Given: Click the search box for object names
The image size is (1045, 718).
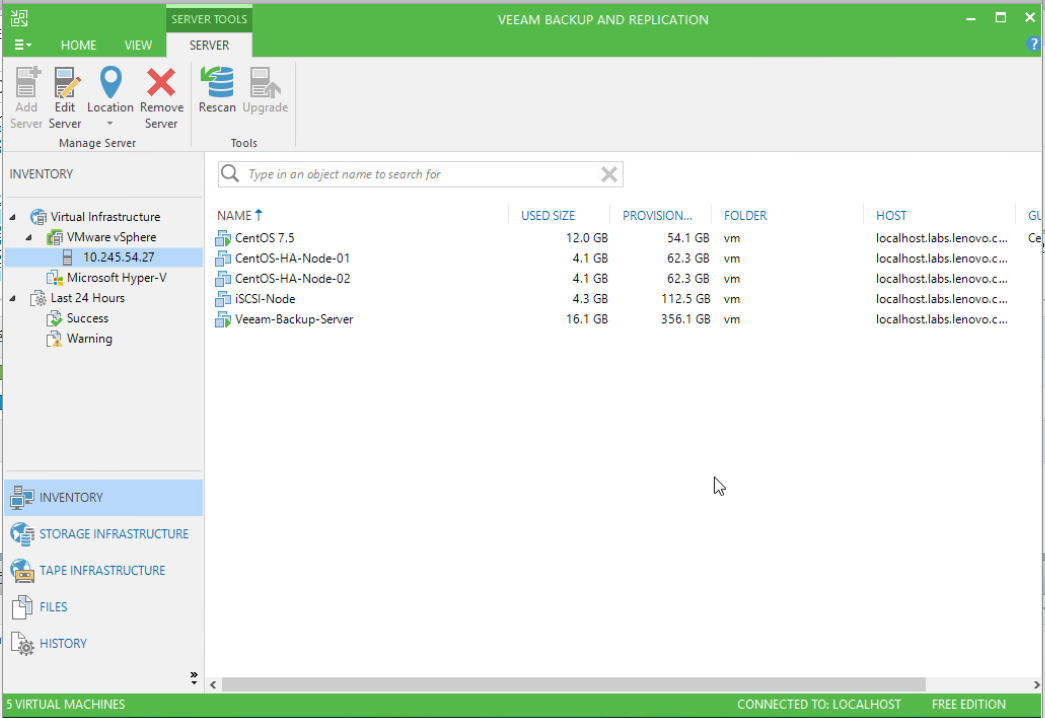Looking at the screenshot, I should (x=421, y=174).
